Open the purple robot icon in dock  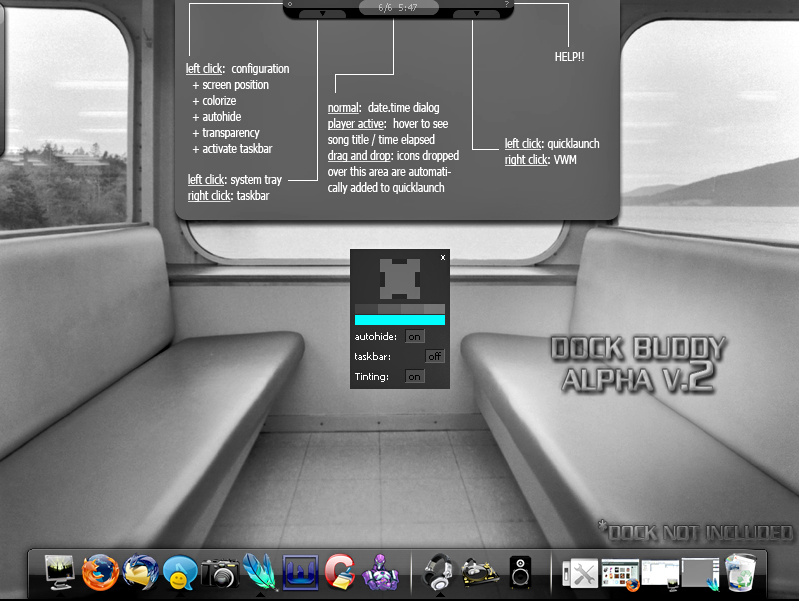pyautogui.click(x=380, y=572)
